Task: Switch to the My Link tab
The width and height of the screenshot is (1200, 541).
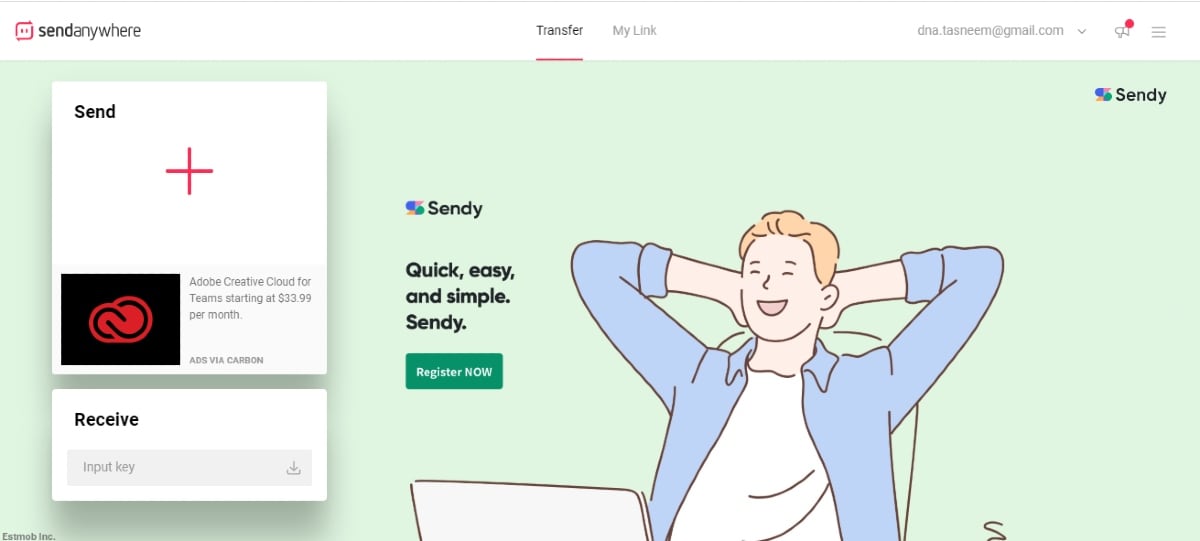Action: 635,31
